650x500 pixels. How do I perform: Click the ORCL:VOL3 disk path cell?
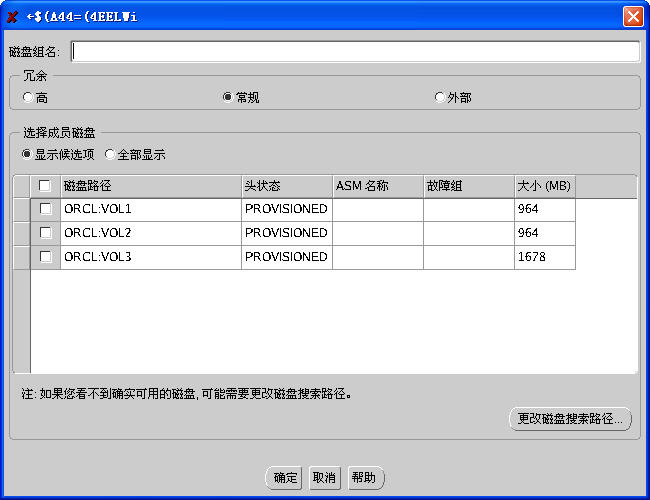tap(151, 257)
